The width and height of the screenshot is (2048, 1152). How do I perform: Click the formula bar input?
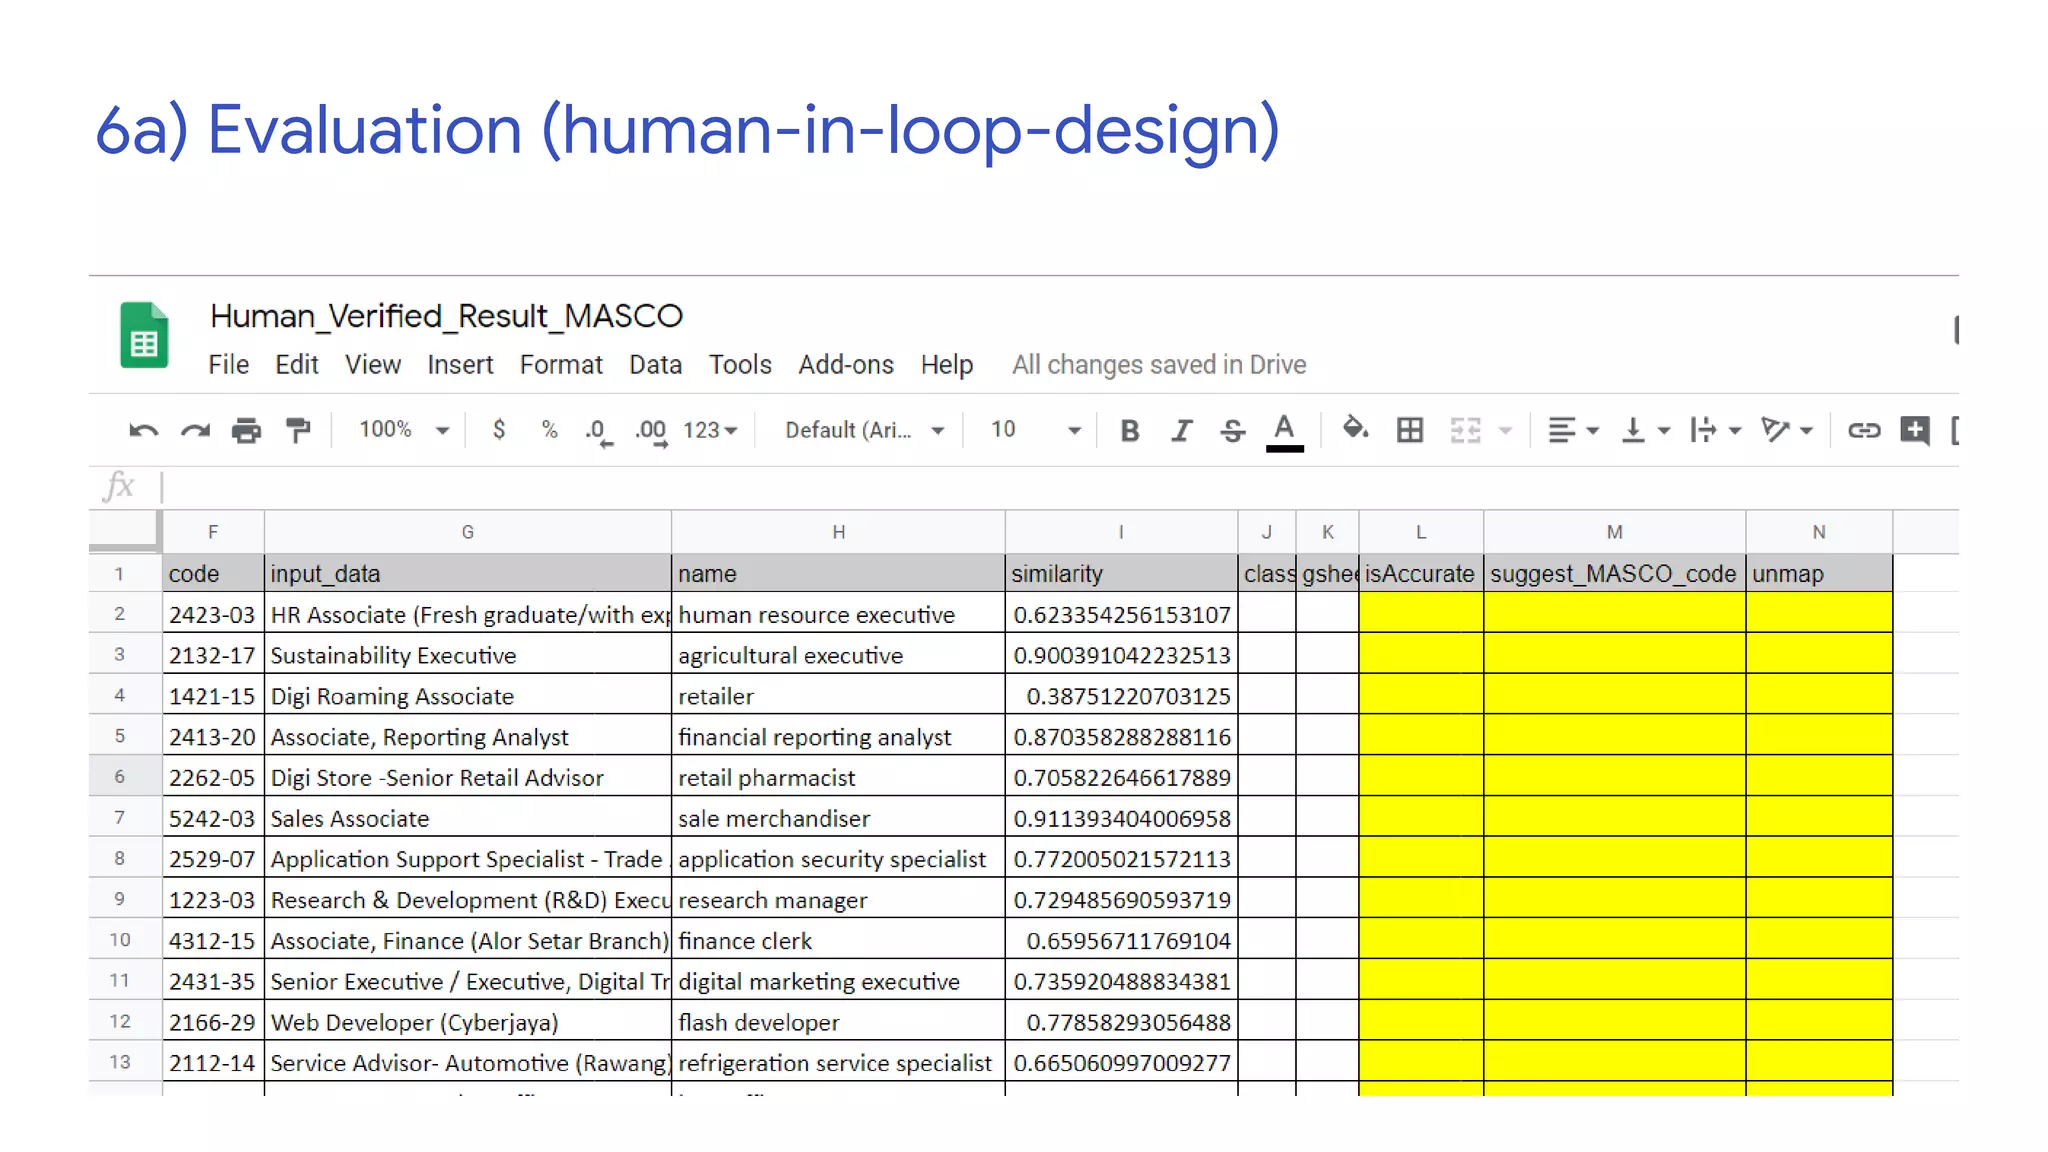[1058, 487]
